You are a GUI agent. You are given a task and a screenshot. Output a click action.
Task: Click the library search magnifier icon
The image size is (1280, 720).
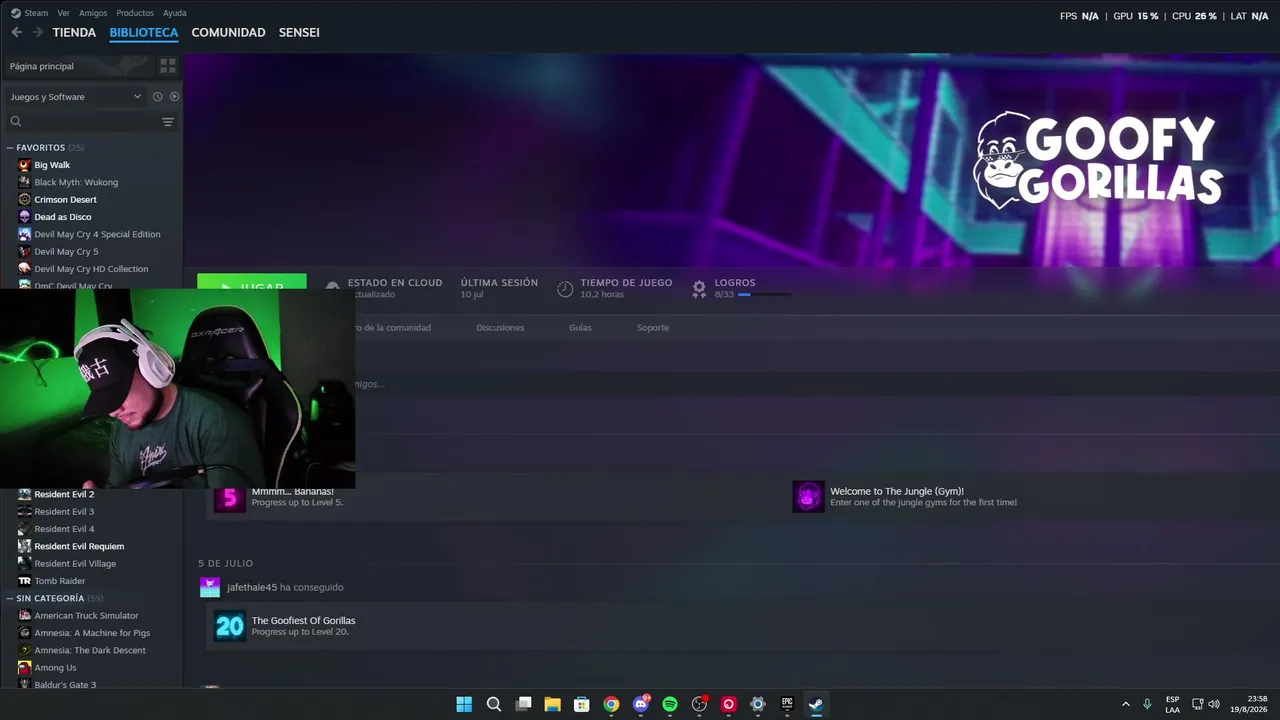16,122
